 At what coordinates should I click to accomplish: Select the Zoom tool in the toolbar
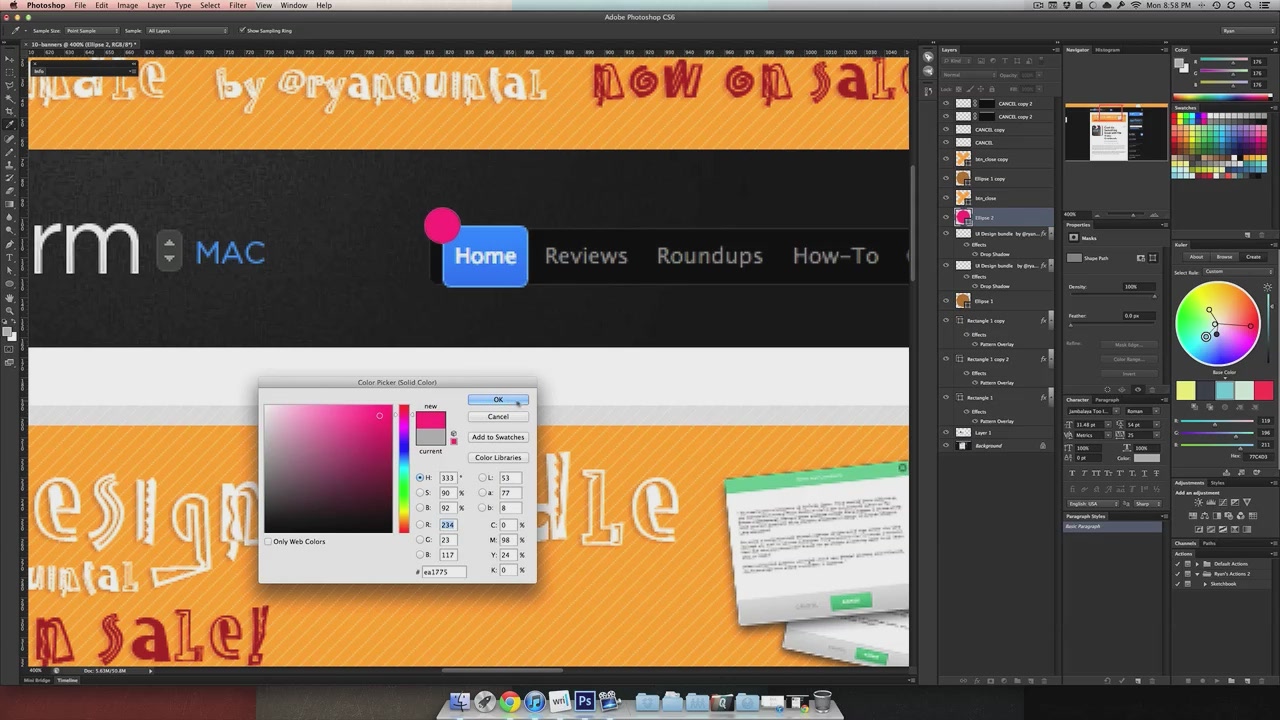pos(10,310)
